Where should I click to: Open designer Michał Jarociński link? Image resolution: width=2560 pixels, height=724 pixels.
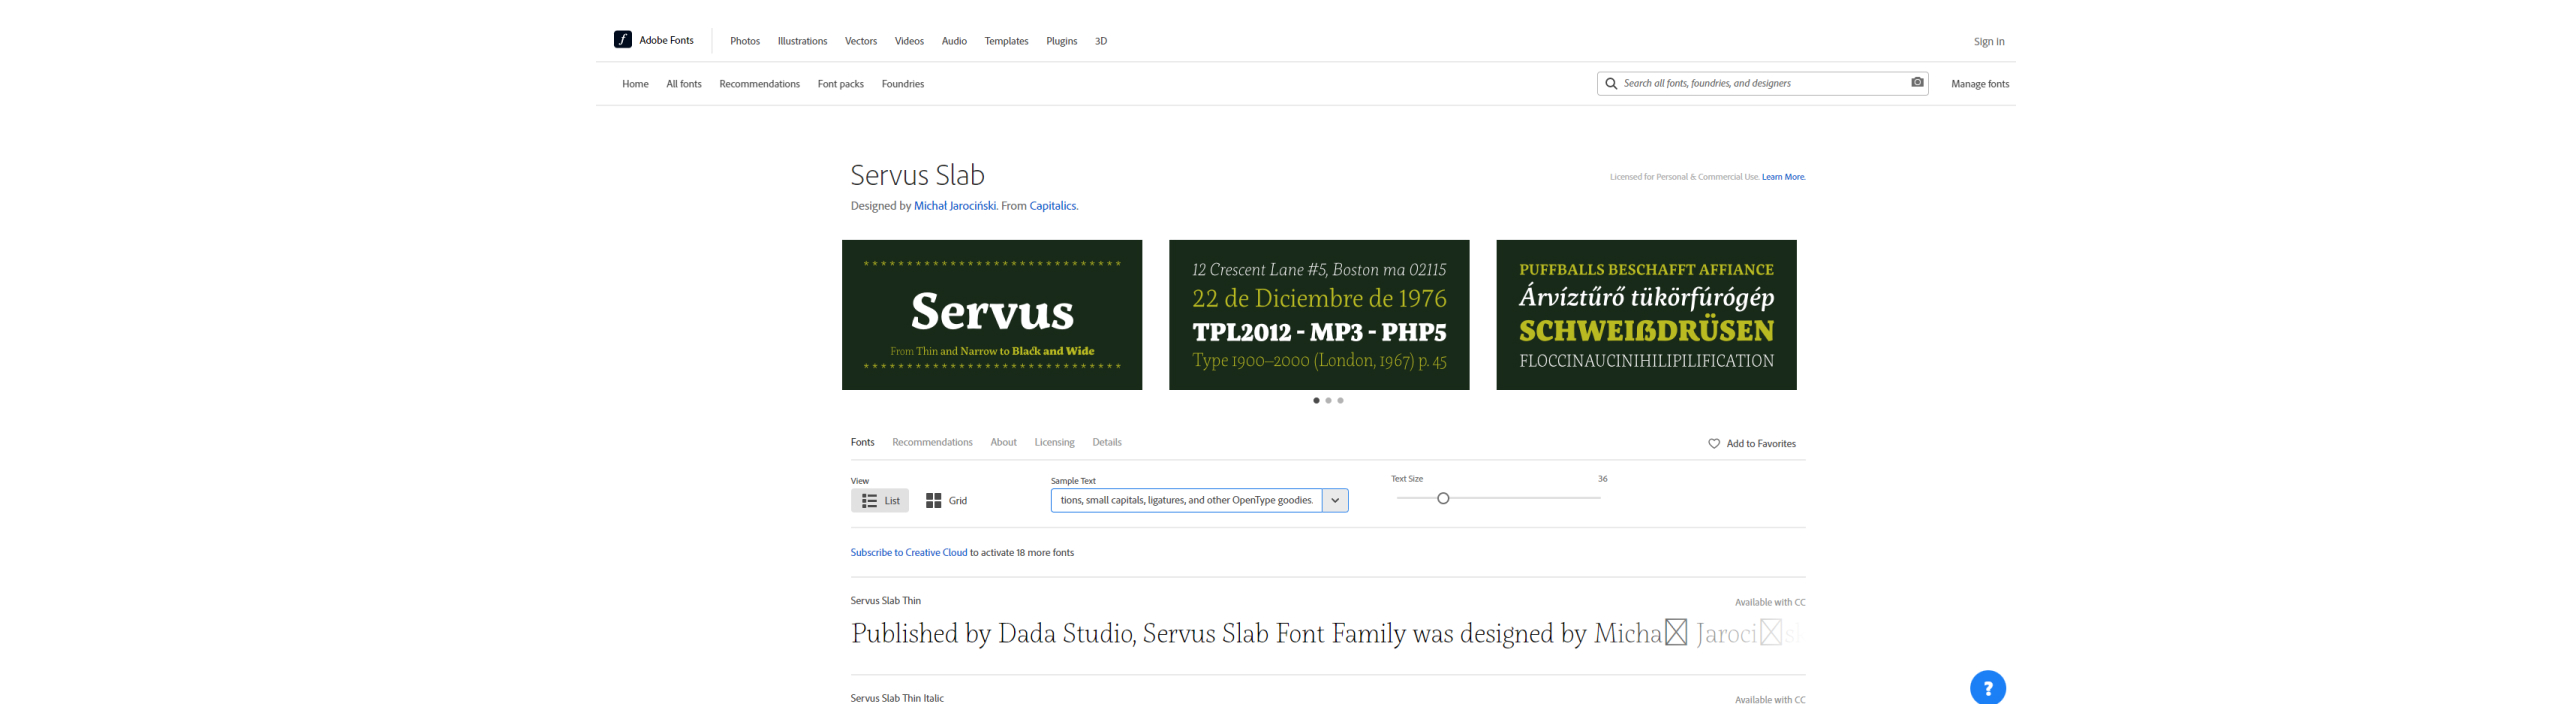coord(954,206)
